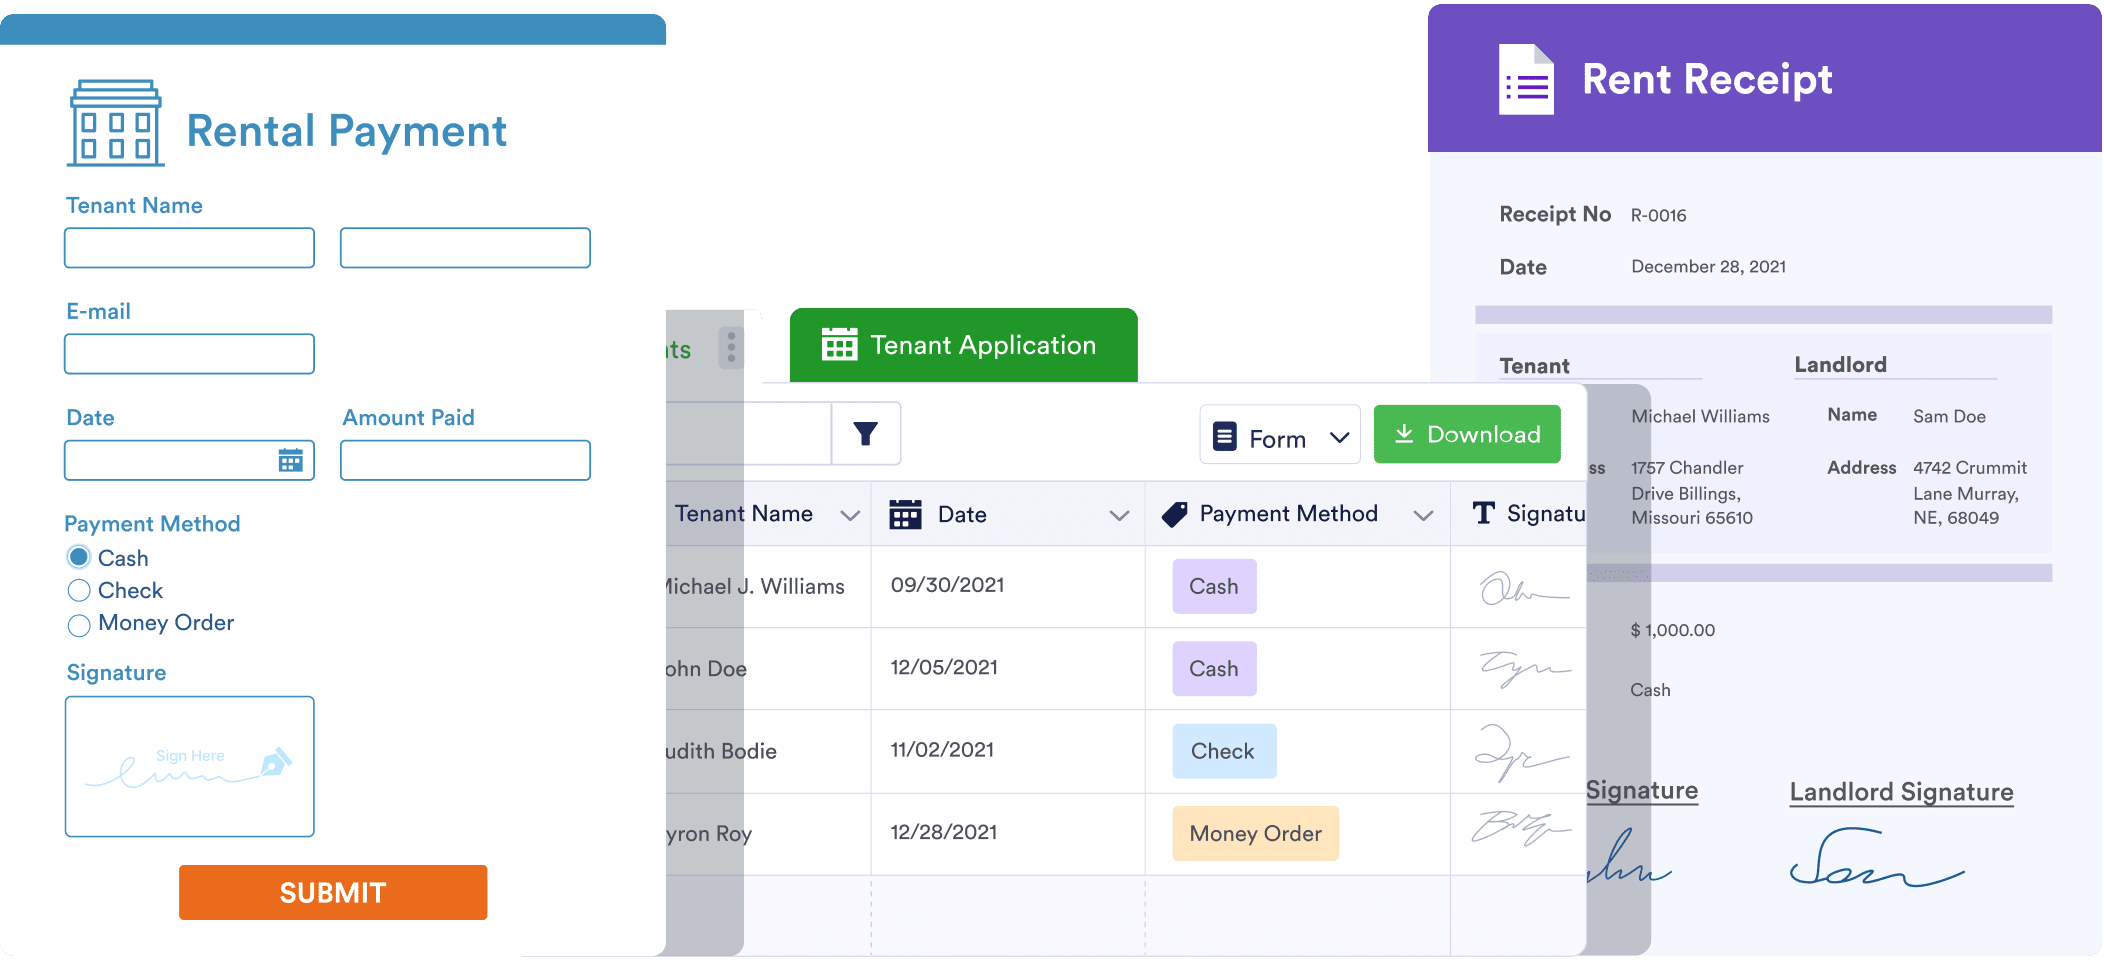Click the T icon in the Signature column
The image size is (2104, 960).
[x=1481, y=513]
